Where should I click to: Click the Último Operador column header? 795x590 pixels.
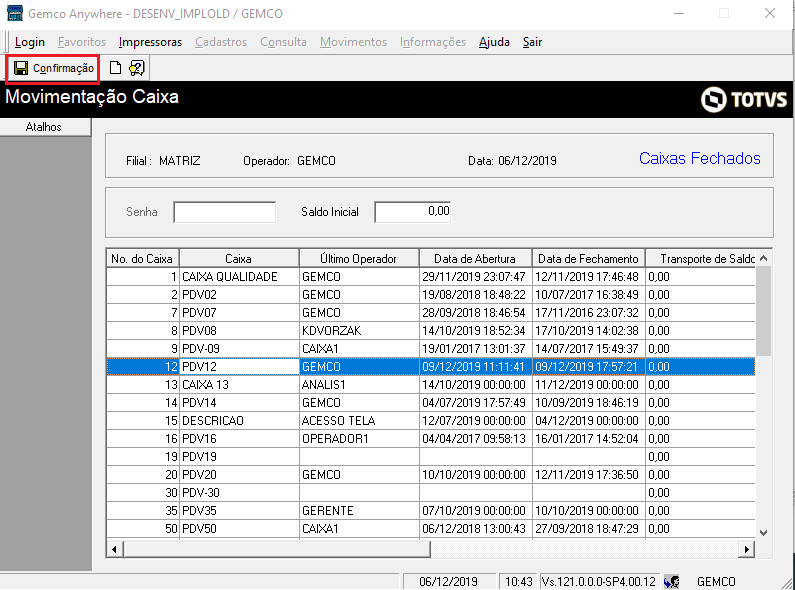pos(359,259)
